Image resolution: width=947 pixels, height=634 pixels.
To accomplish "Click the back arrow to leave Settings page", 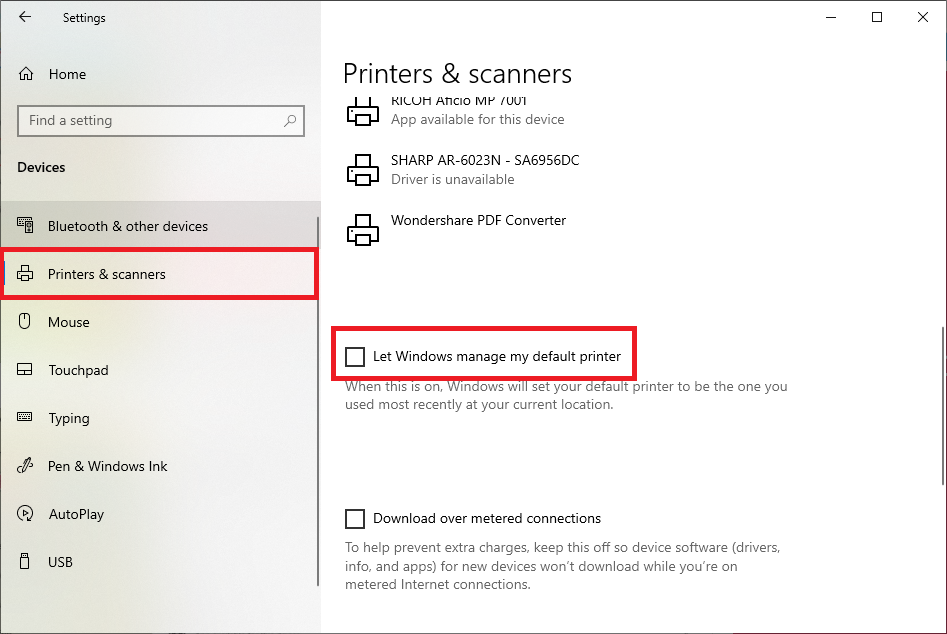I will click(24, 16).
